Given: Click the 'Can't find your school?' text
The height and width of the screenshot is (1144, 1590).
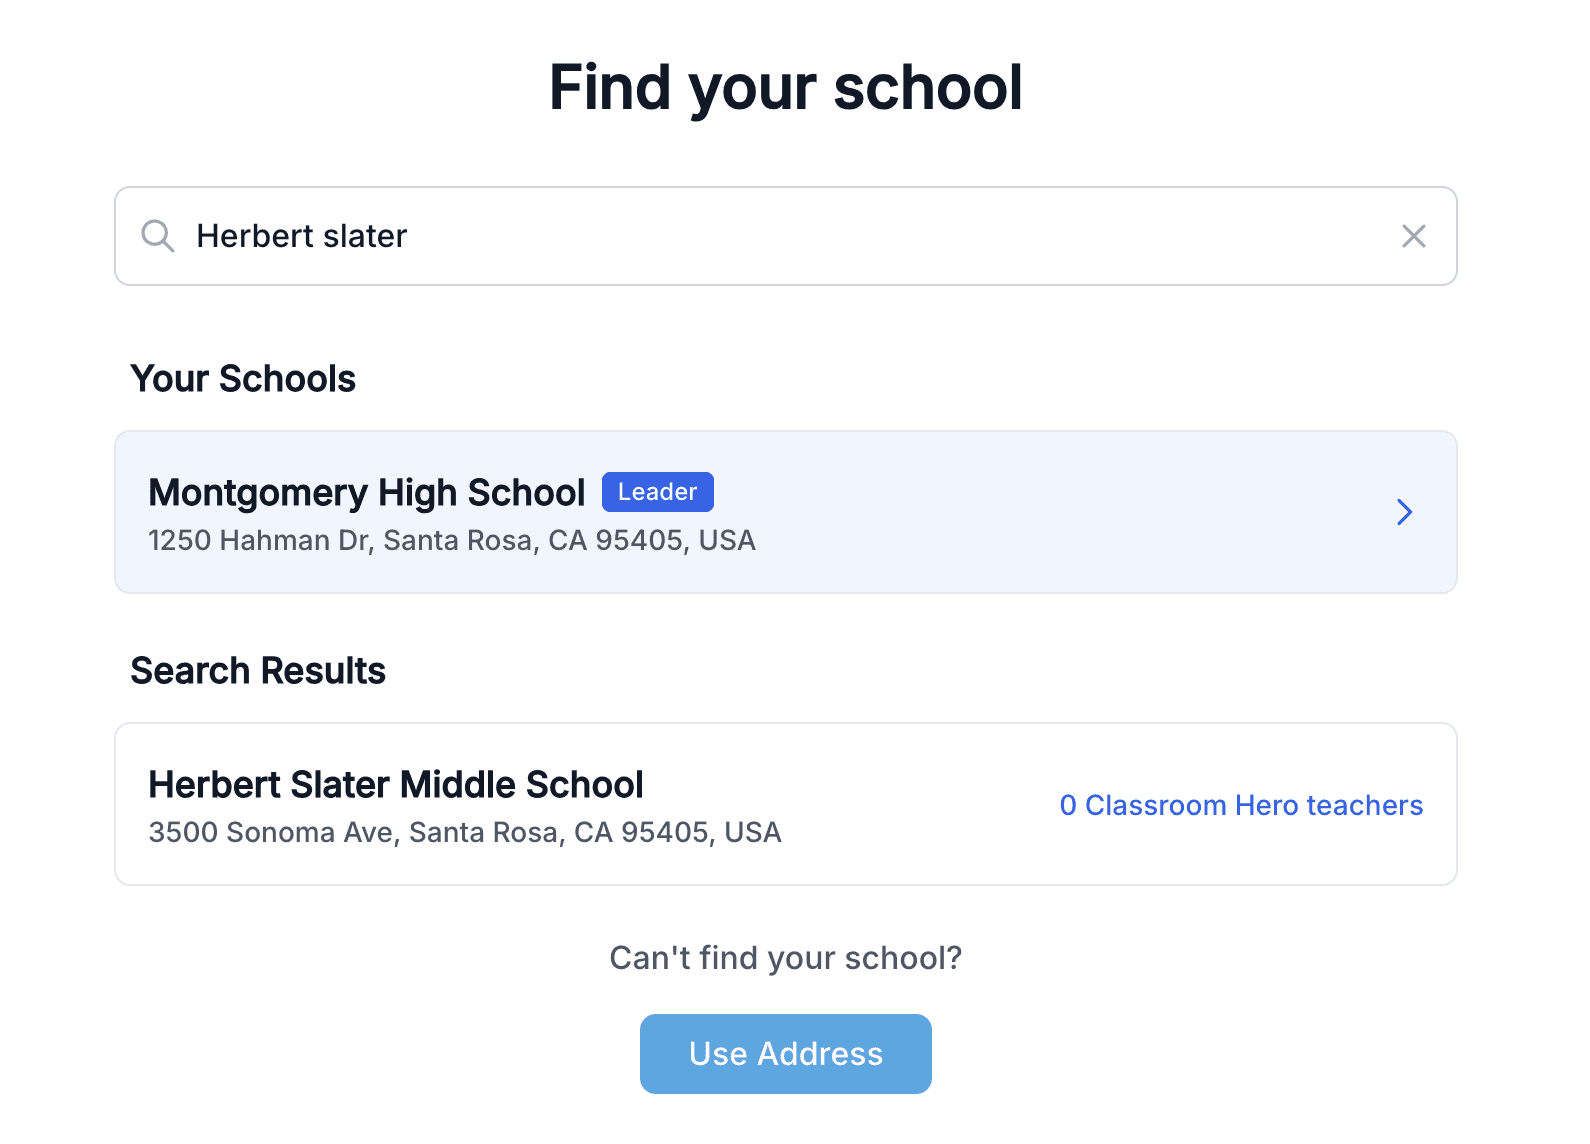Looking at the screenshot, I should (x=786, y=958).
